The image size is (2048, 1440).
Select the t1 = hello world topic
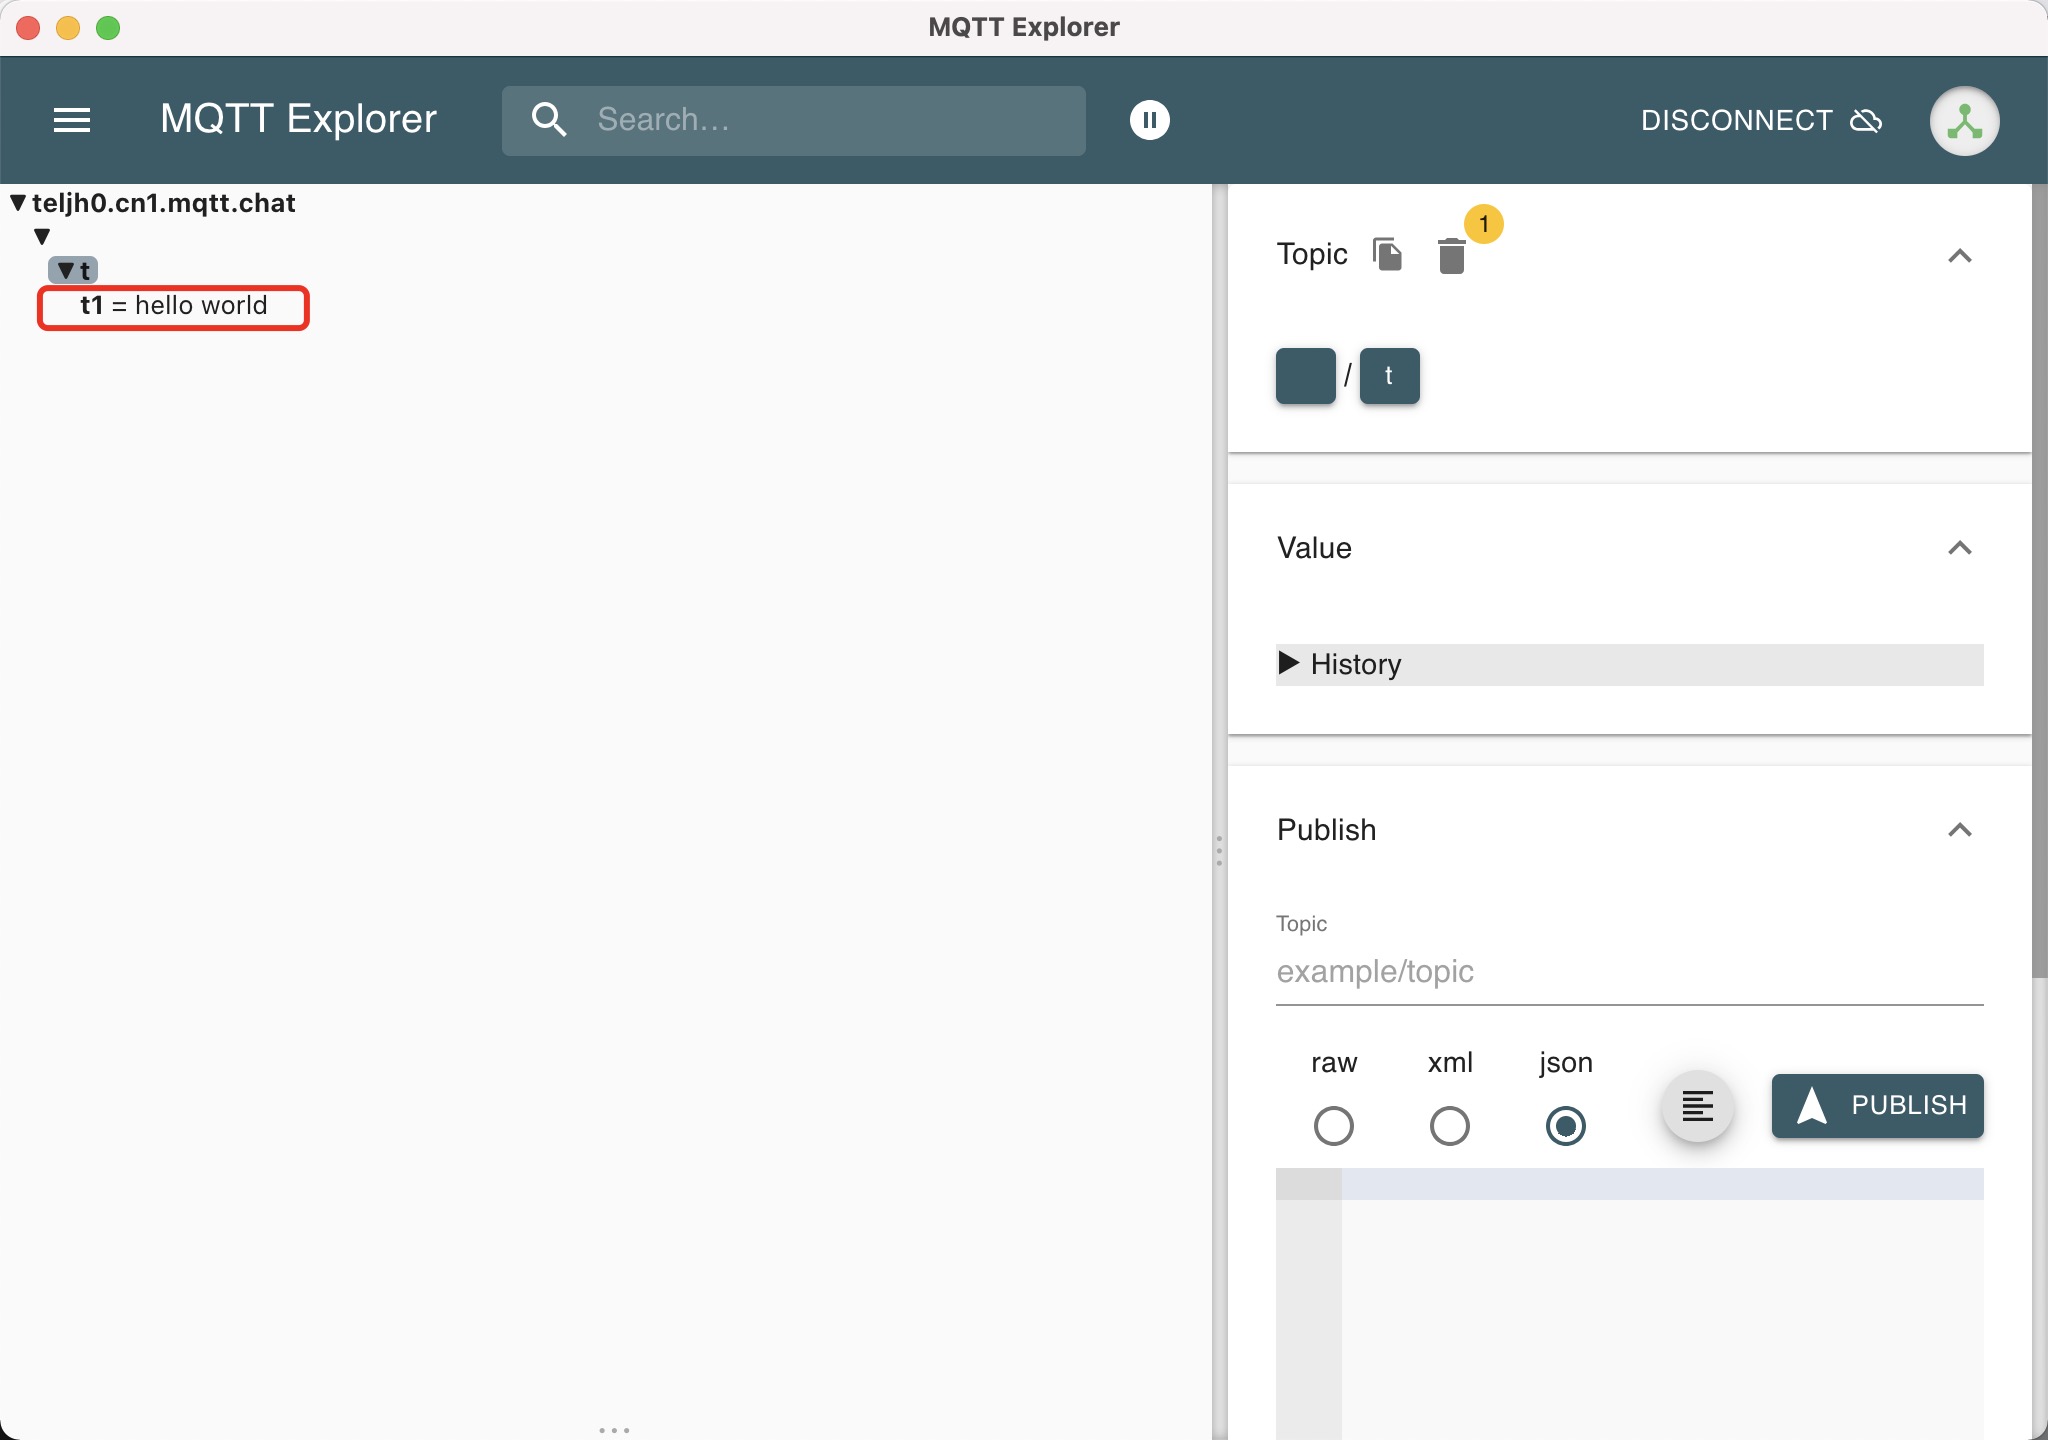click(x=173, y=306)
